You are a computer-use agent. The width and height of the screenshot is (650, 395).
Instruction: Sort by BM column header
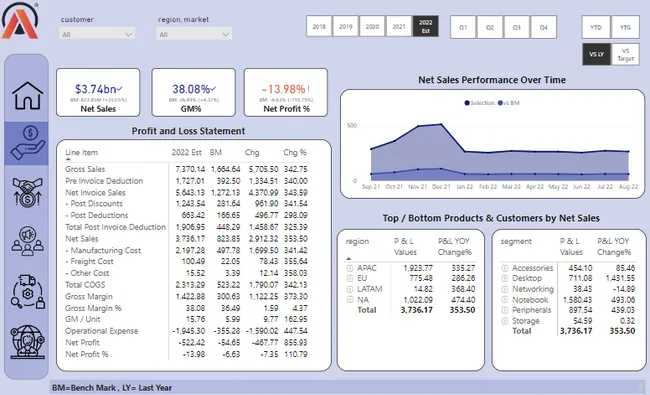click(216, 153)
